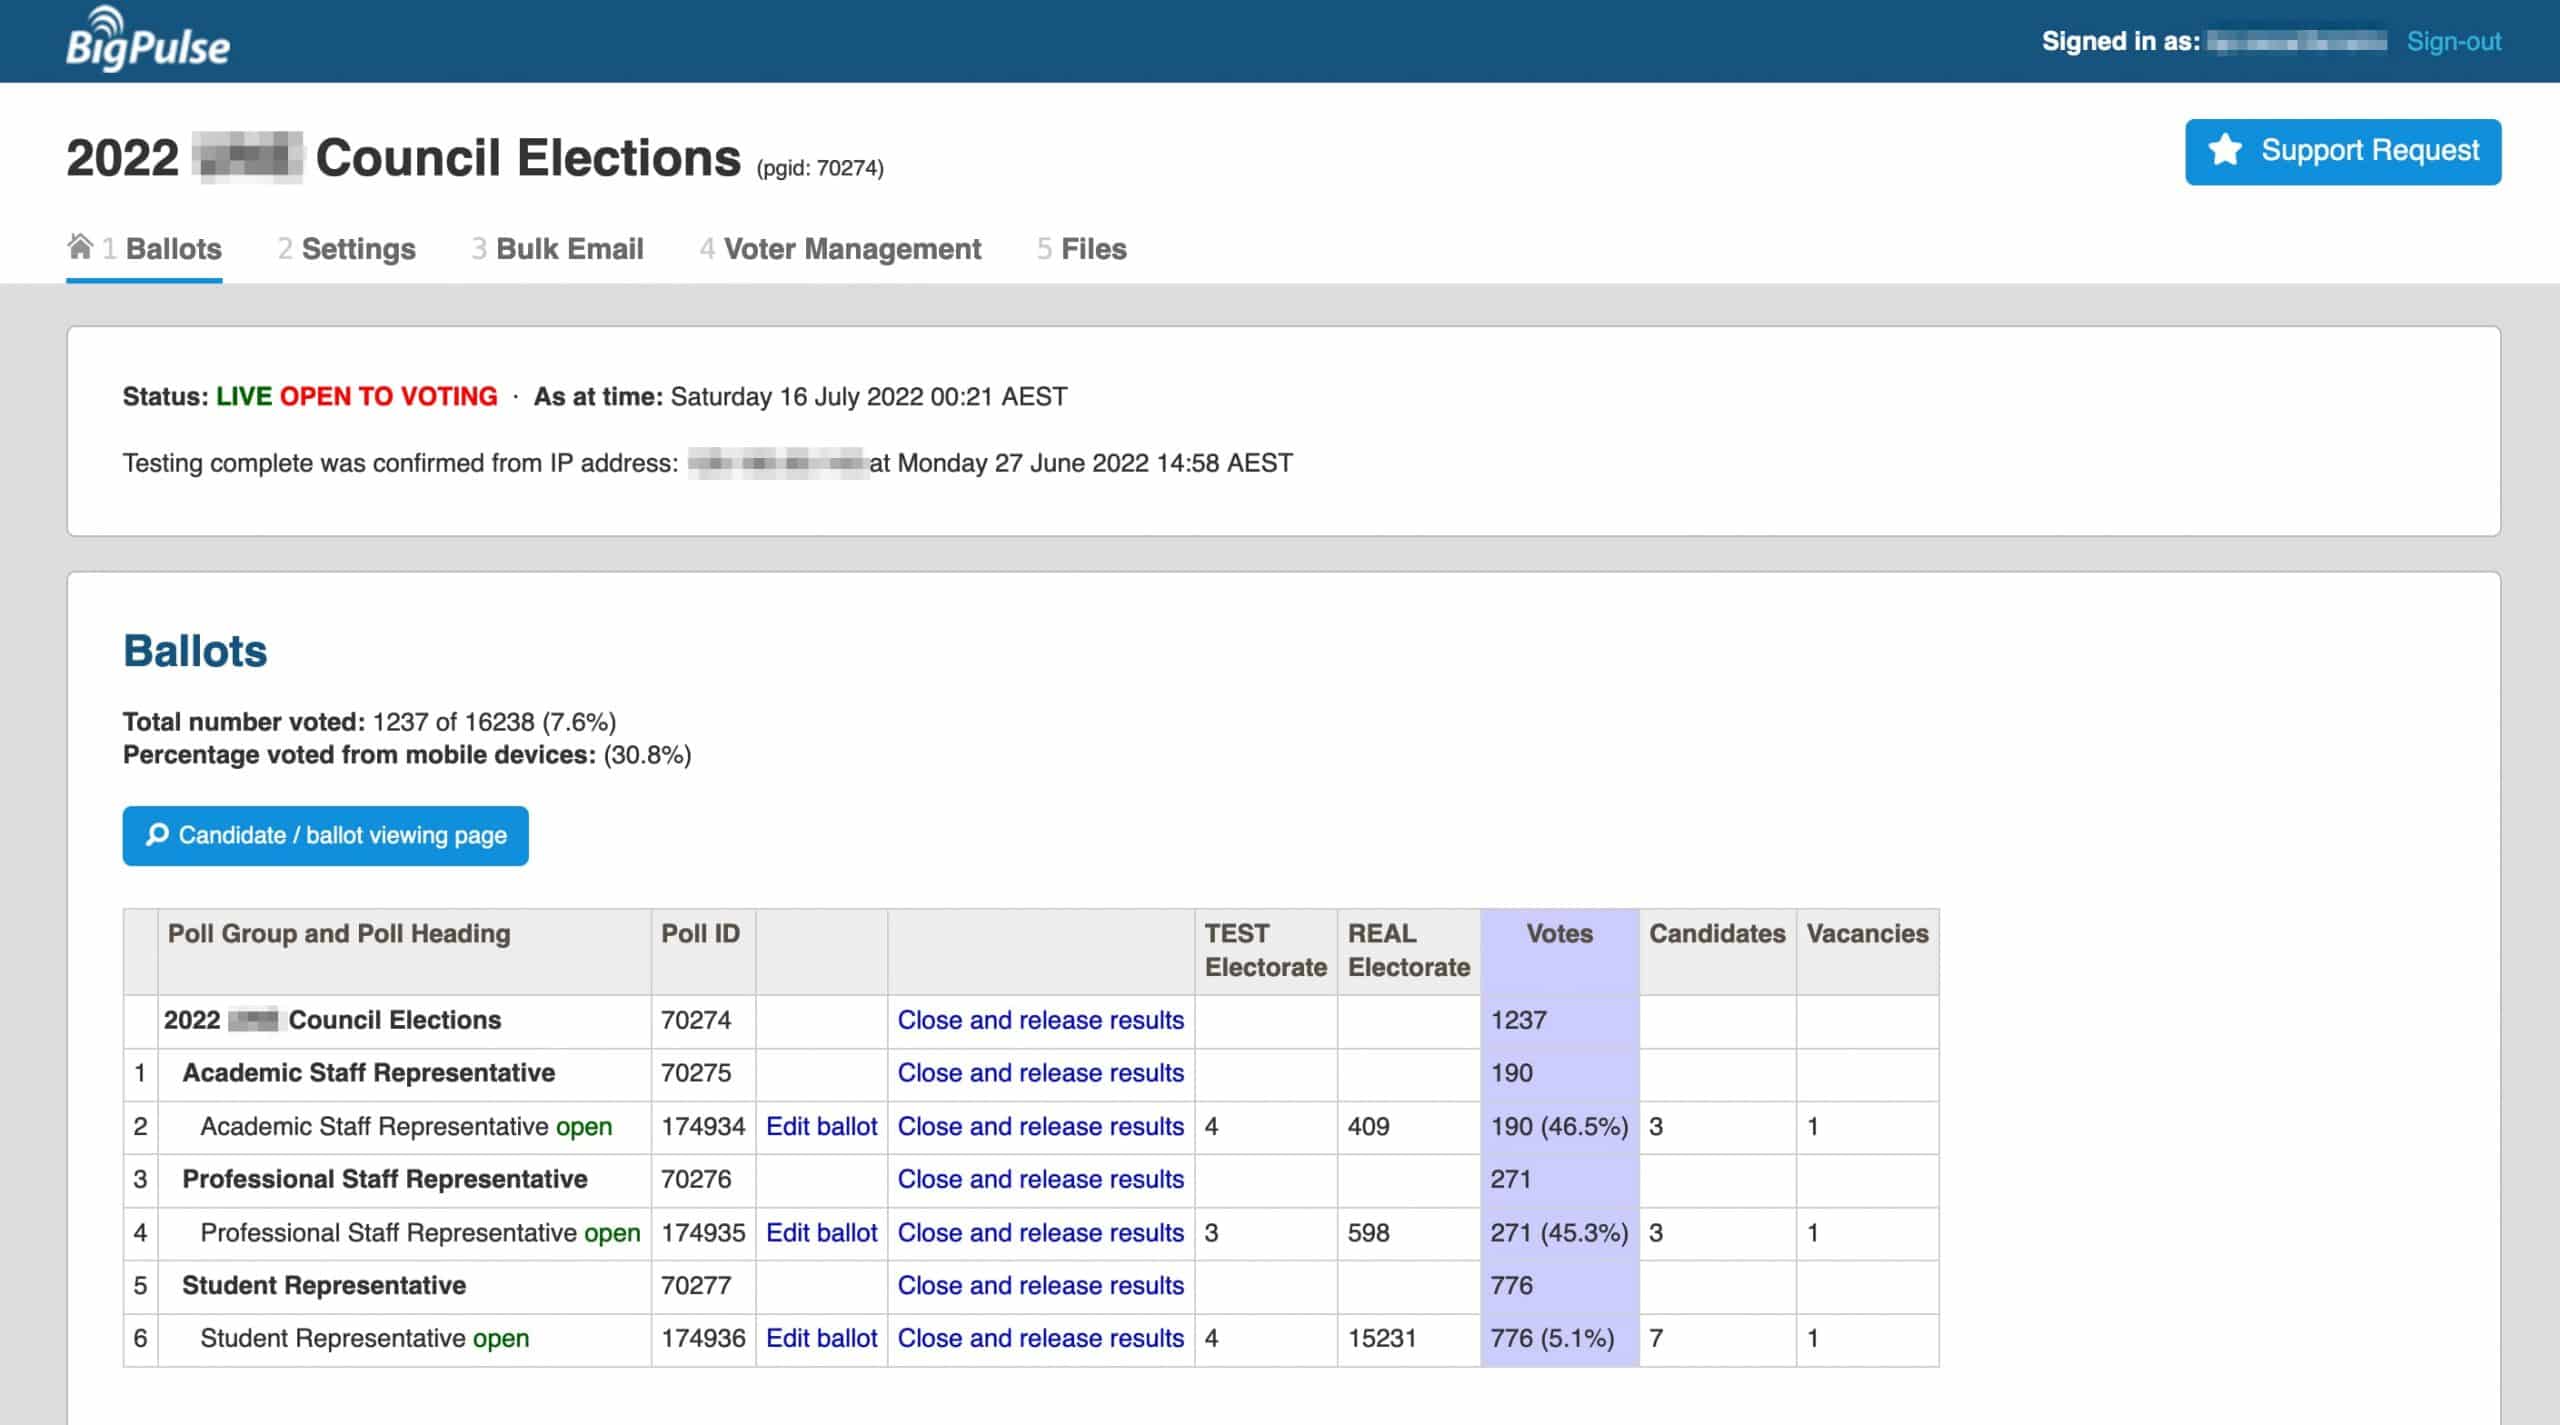Click the Ballots section heading
This screenshot has width=2560, height=1425.
click(195, 651)
